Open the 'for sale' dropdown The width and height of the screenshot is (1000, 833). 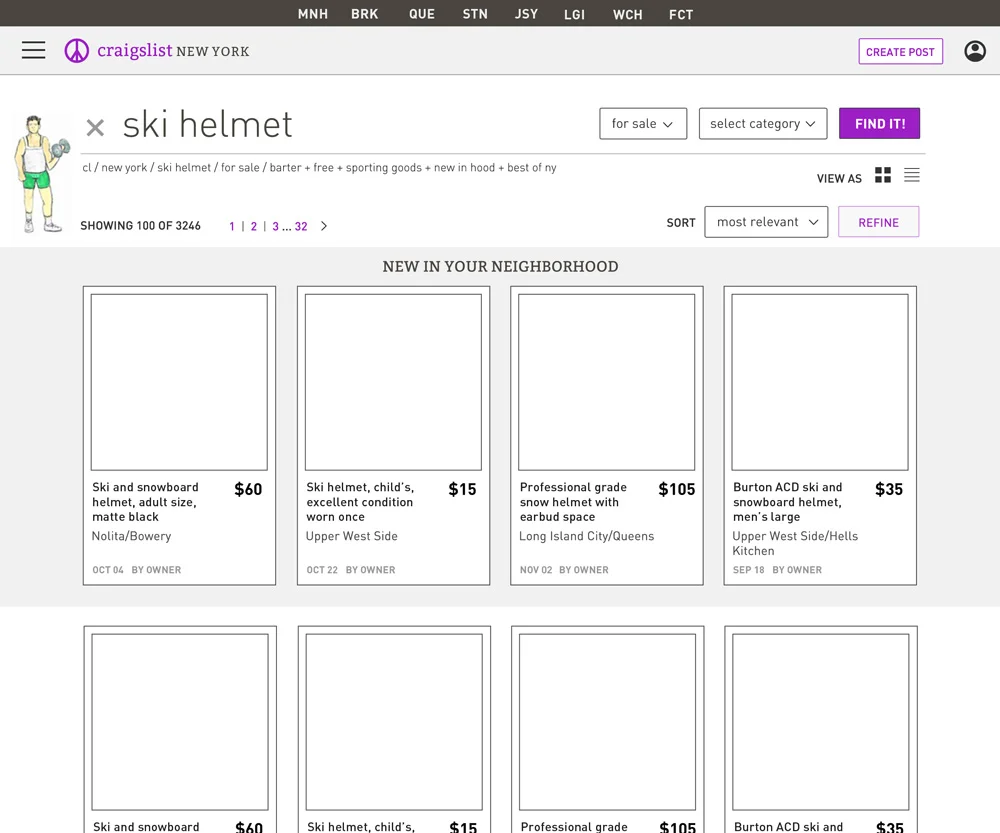pyautogui.click(x=642, y=124)
